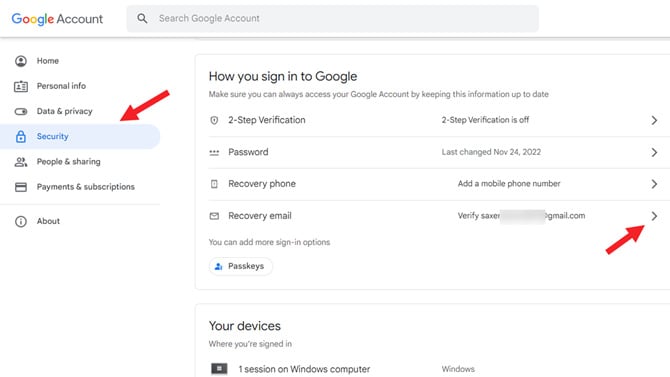Click the Recovery phone icon
Image resolution: width=670 pixels, height=377 pixels.
215,184
